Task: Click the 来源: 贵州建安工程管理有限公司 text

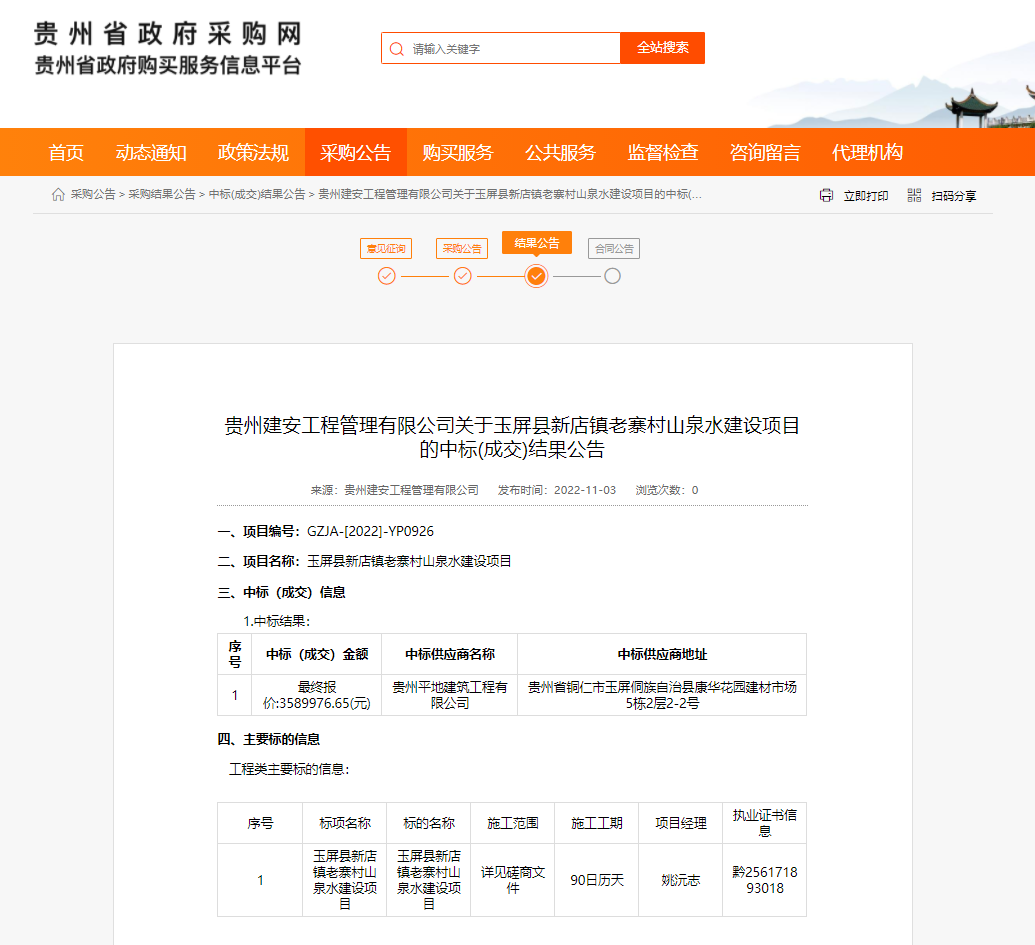Action: tap(395, 490)
